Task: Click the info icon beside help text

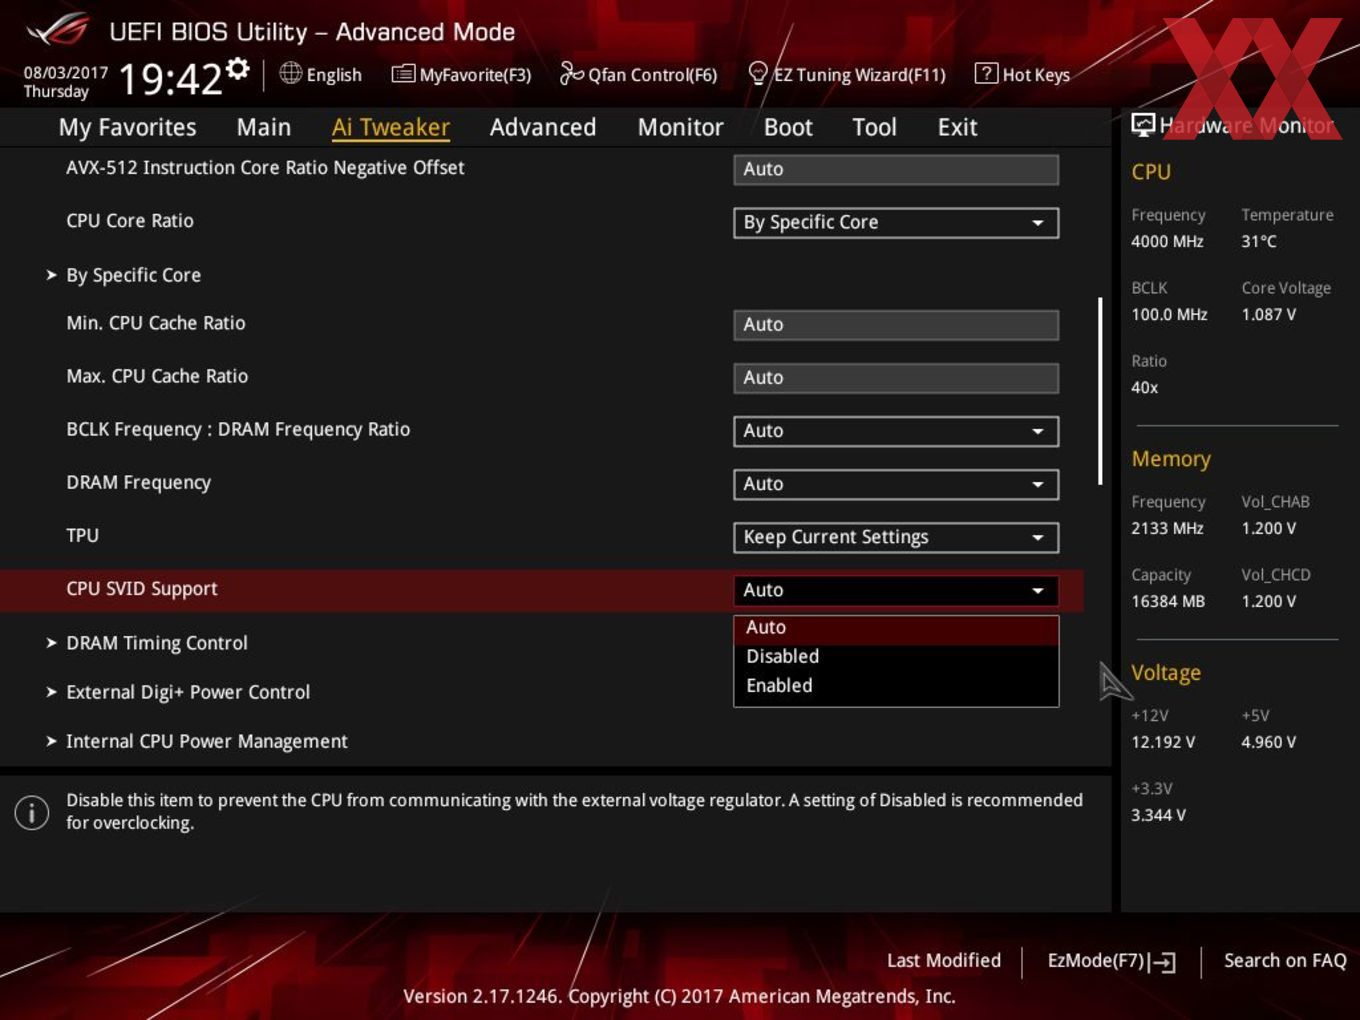Action: point(32,812)
